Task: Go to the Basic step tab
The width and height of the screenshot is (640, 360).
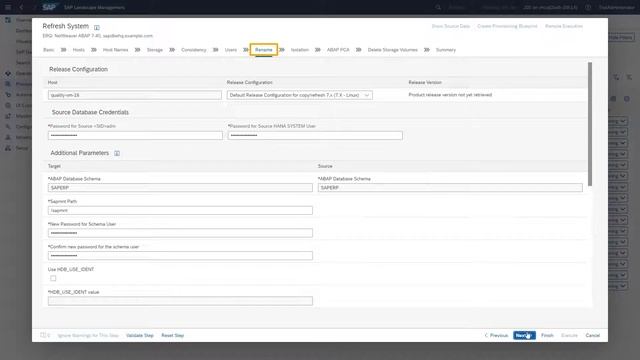Action: pyautogui.click(x=49, y=50)
